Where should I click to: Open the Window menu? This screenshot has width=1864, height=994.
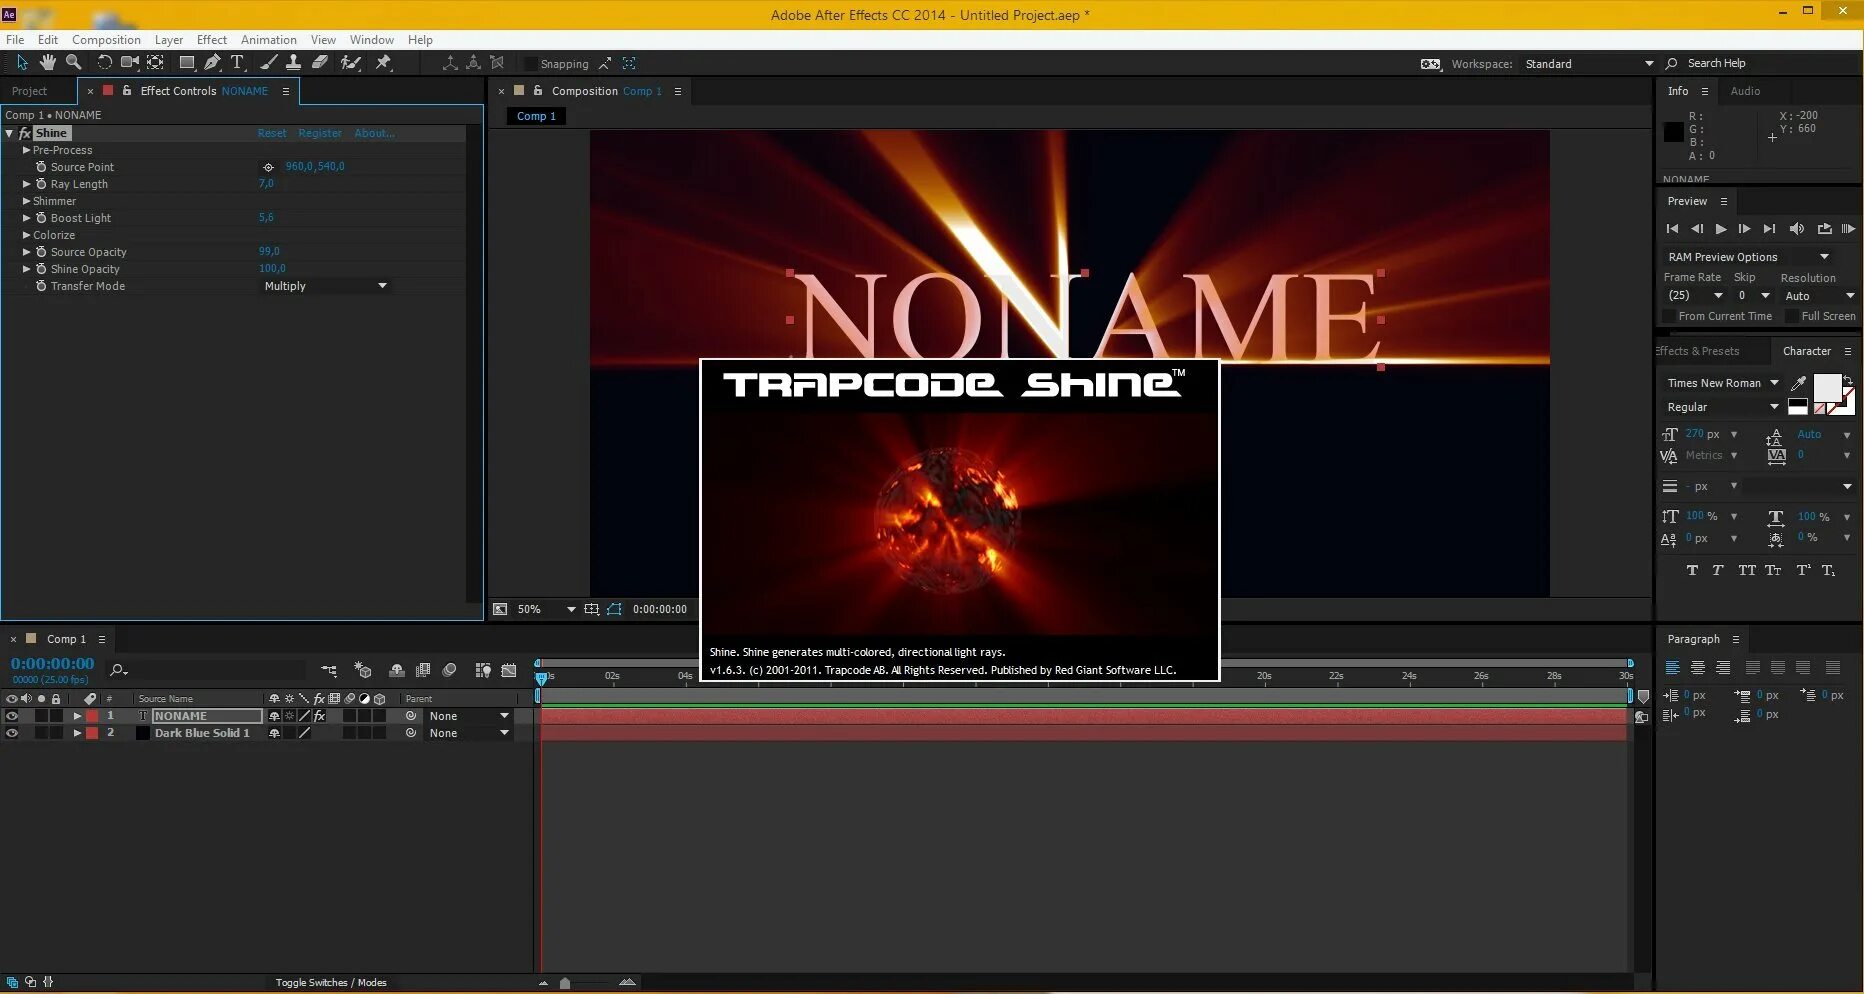(x=372, y=40)
